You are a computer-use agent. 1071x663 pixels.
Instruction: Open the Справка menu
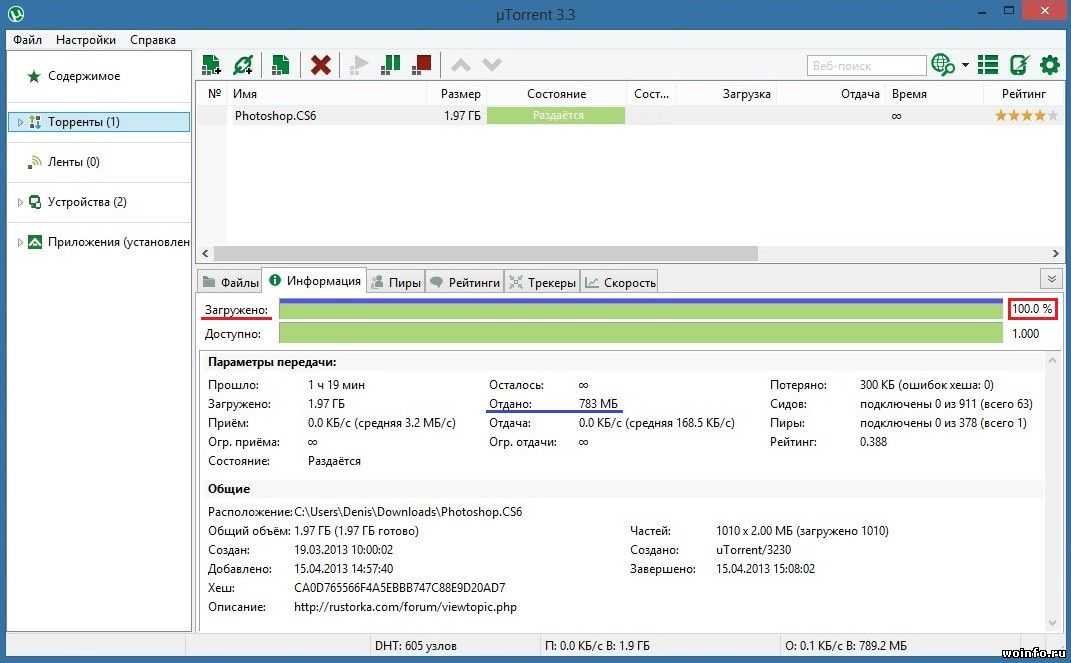tap(153, 40)
